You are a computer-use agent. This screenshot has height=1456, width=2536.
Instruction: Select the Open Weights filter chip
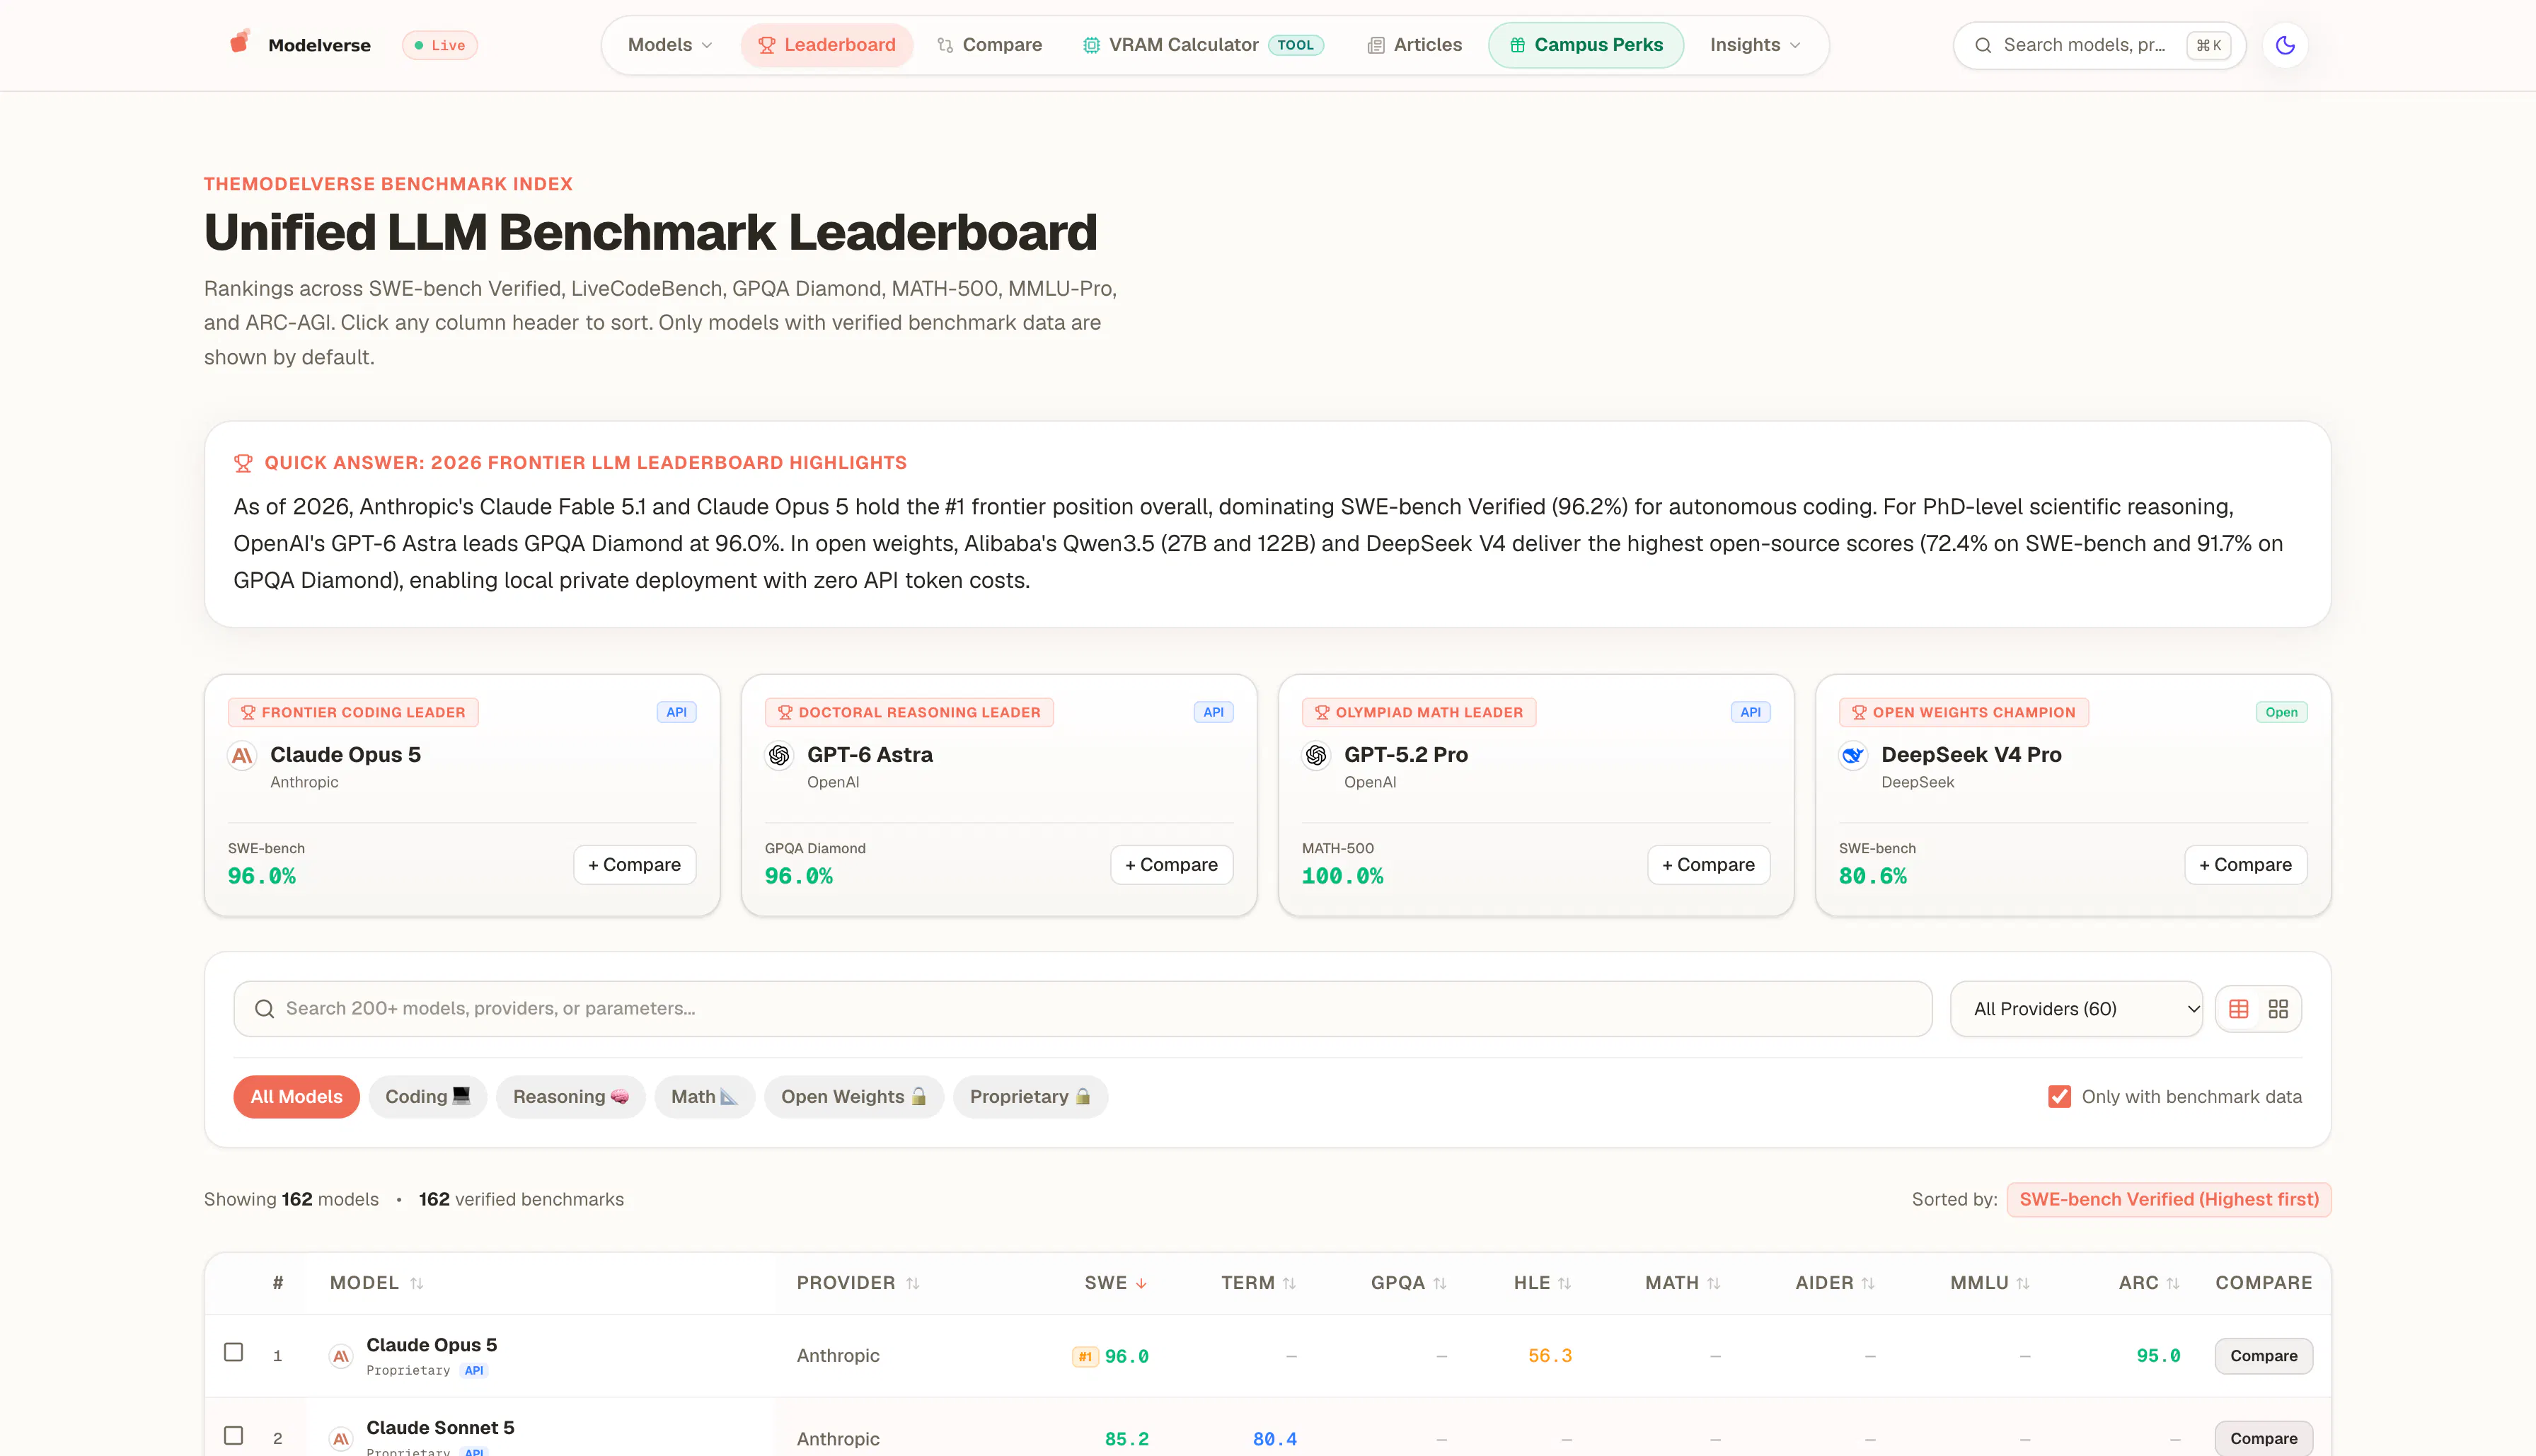[x=854, y=1097]
